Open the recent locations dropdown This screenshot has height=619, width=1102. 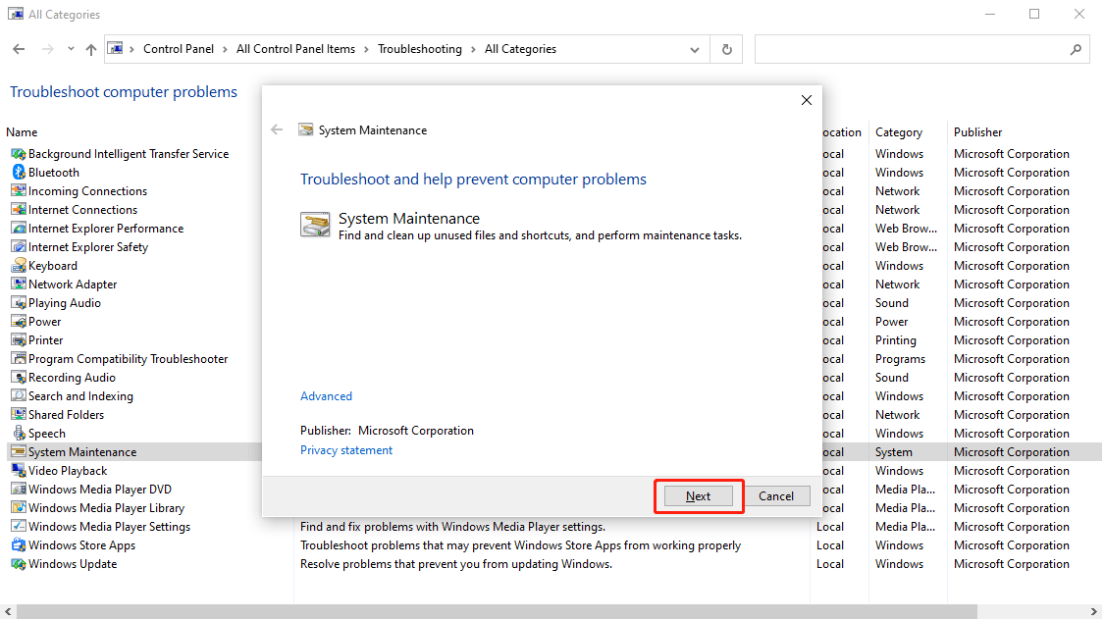point(70,49)
